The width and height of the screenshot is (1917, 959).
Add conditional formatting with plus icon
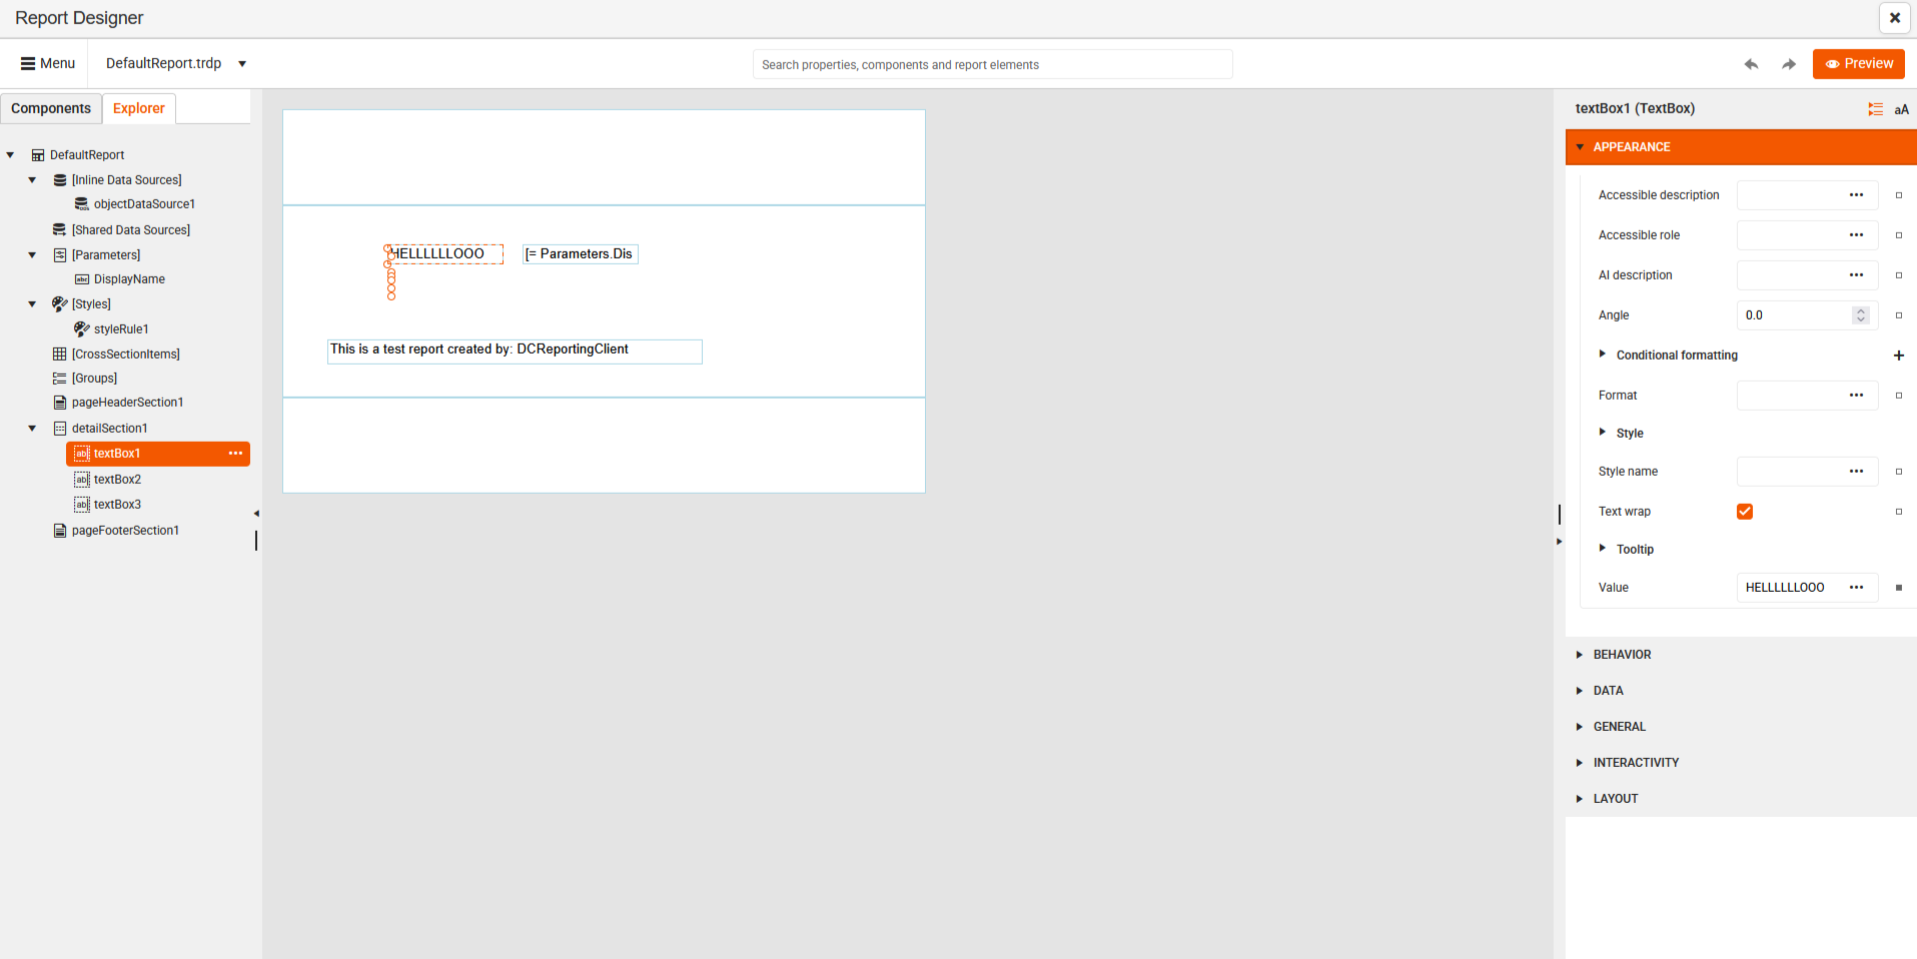1899,355
